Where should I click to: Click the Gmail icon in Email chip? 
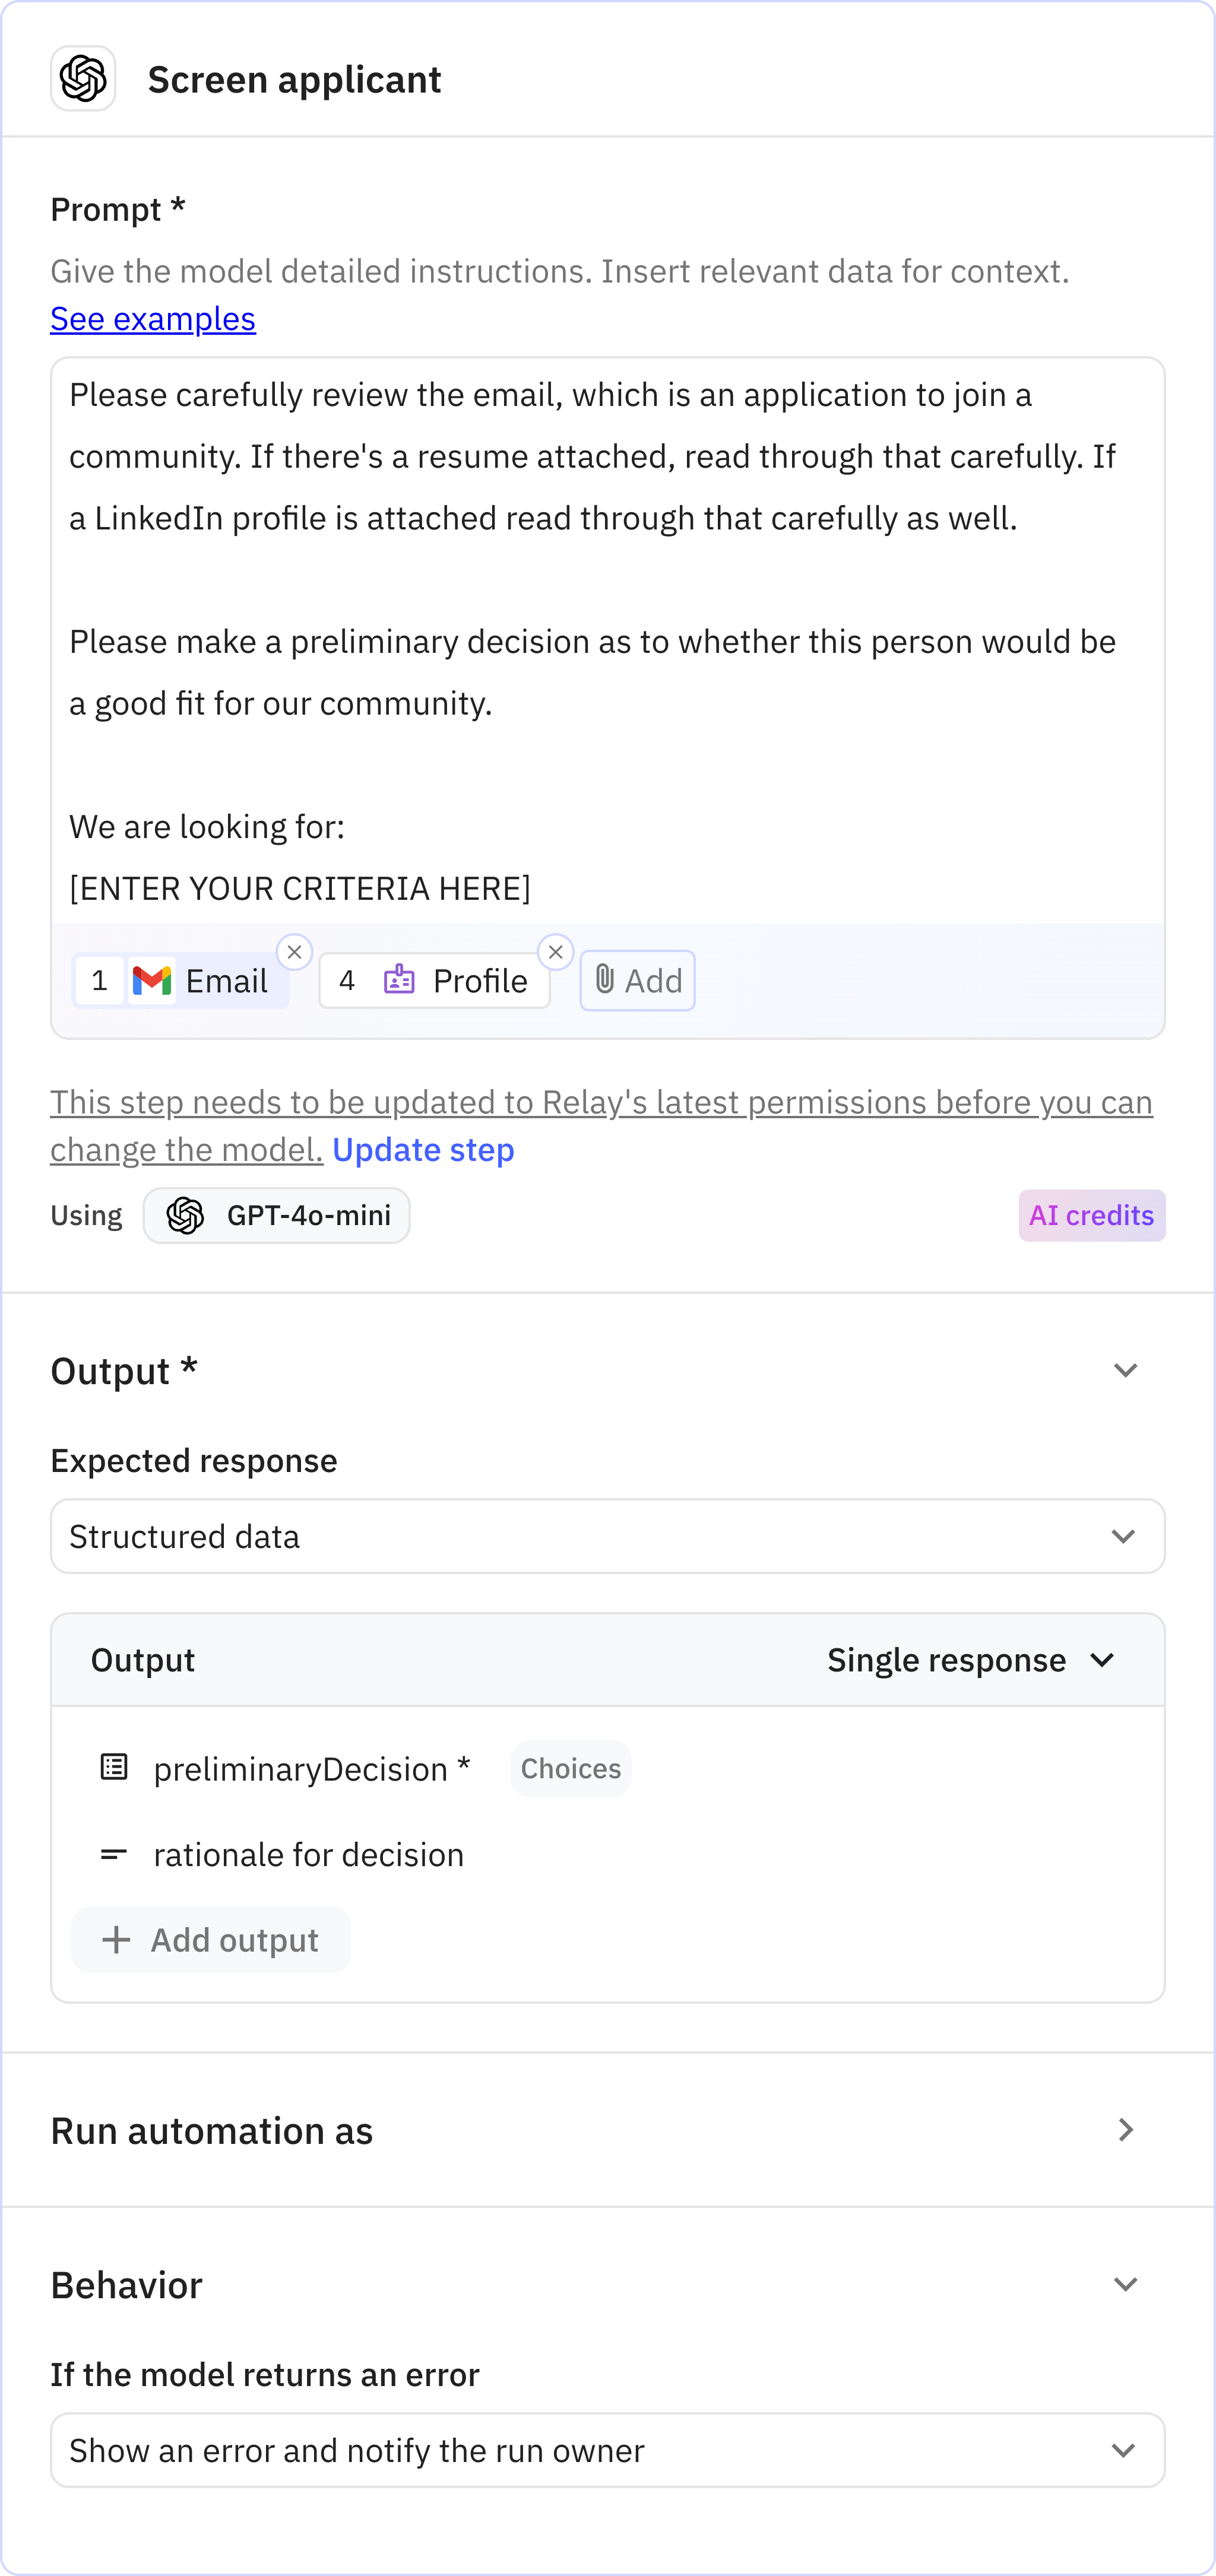tap(152, 981)
